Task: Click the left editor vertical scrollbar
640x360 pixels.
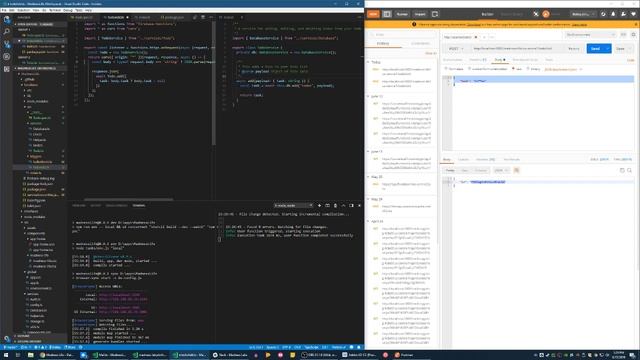Action: [x=213, y=83]
